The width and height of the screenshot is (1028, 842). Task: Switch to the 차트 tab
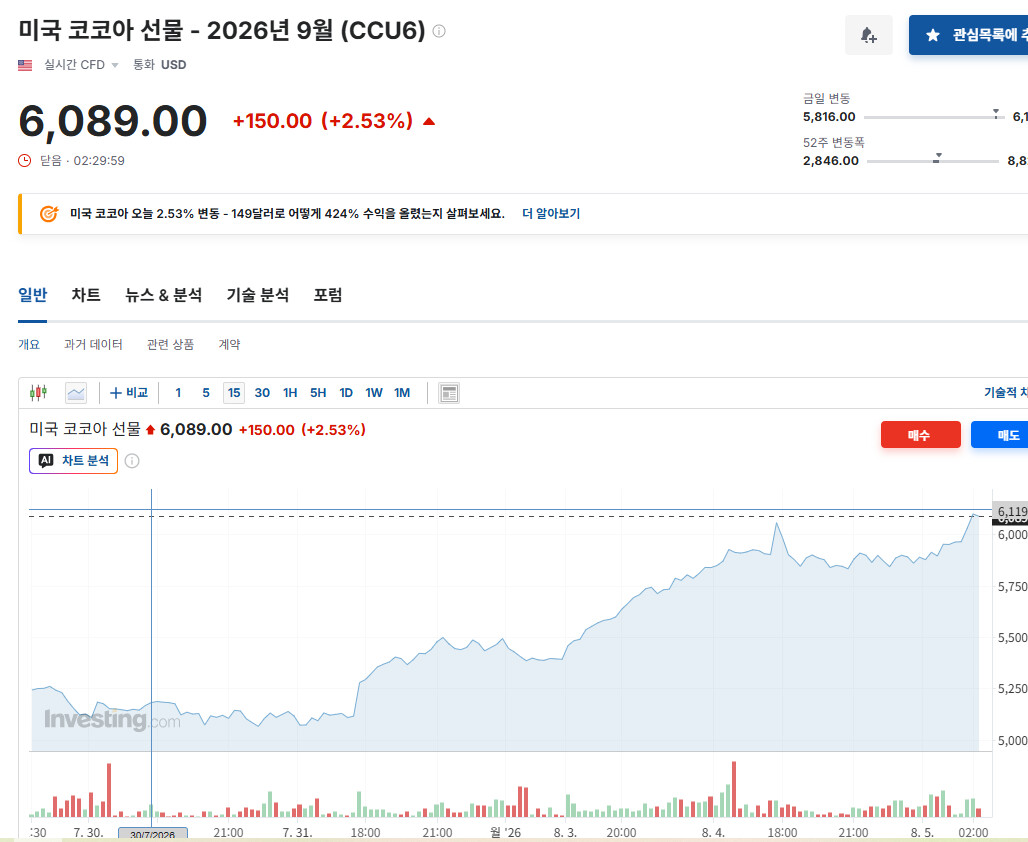coord(86,295)
